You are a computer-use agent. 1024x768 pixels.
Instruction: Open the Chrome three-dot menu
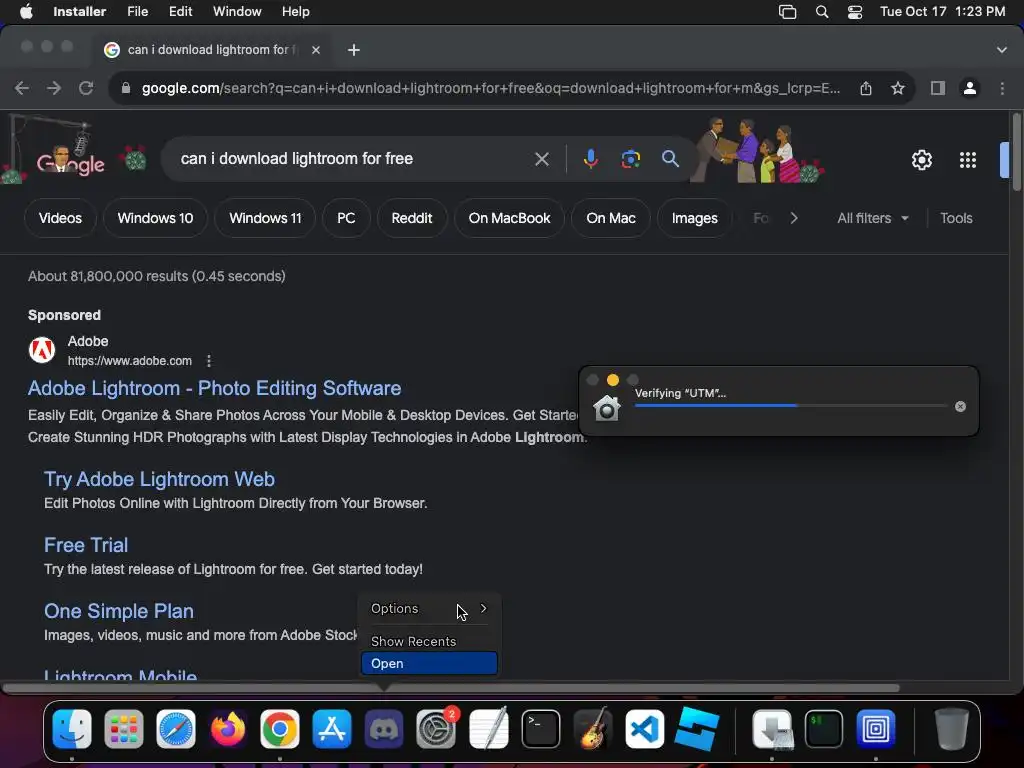pyautogui.click(x=1002, y=88)
